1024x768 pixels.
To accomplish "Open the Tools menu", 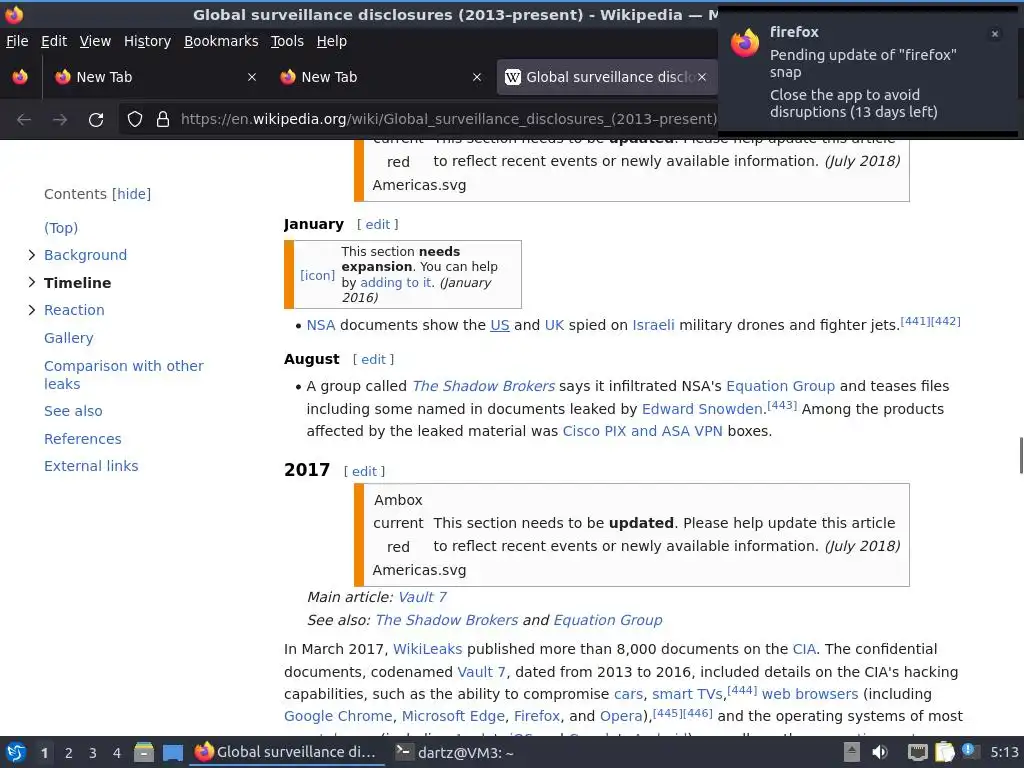I will [x=287, y=41].
